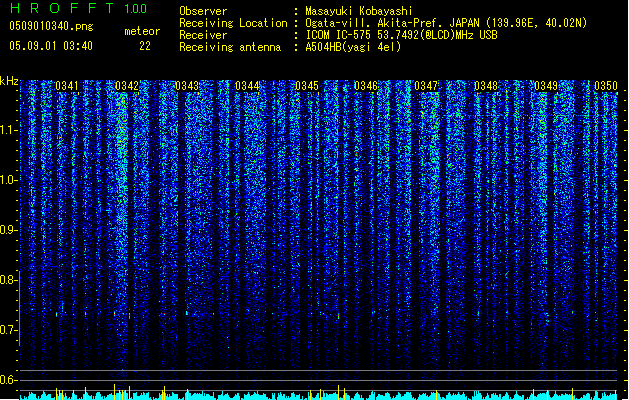The width and height of the screenshot is (629, 400).
Task: Click the HROFFT 1.0.0 title text
Action: pyautogui.click(x=79, y=8)
